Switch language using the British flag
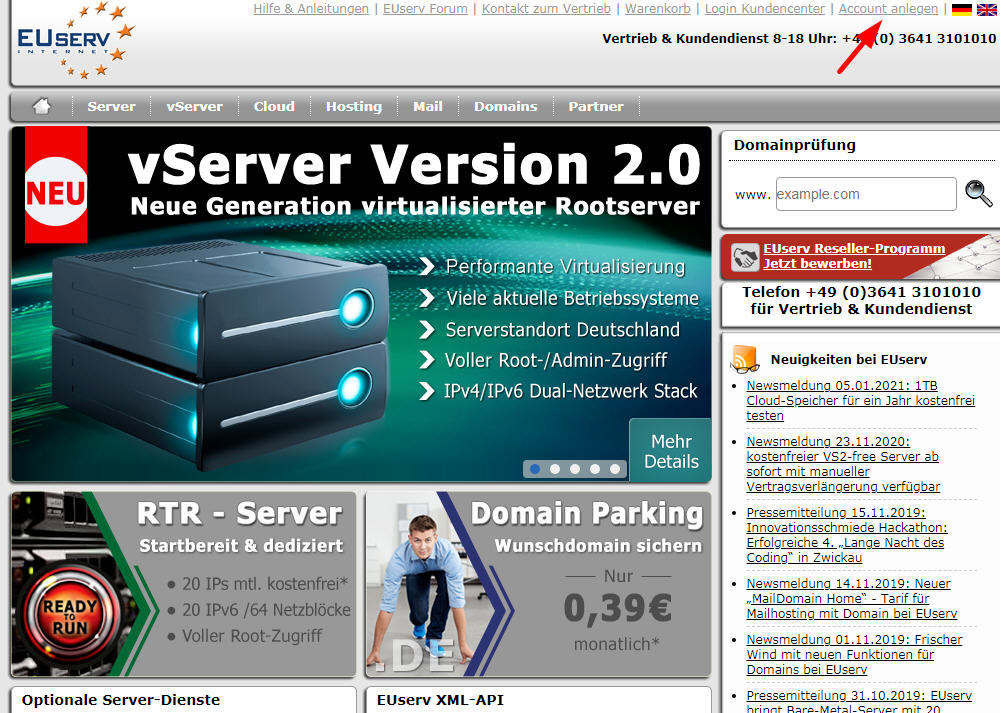The image size is (1000, 713). [x=987, y=9]
